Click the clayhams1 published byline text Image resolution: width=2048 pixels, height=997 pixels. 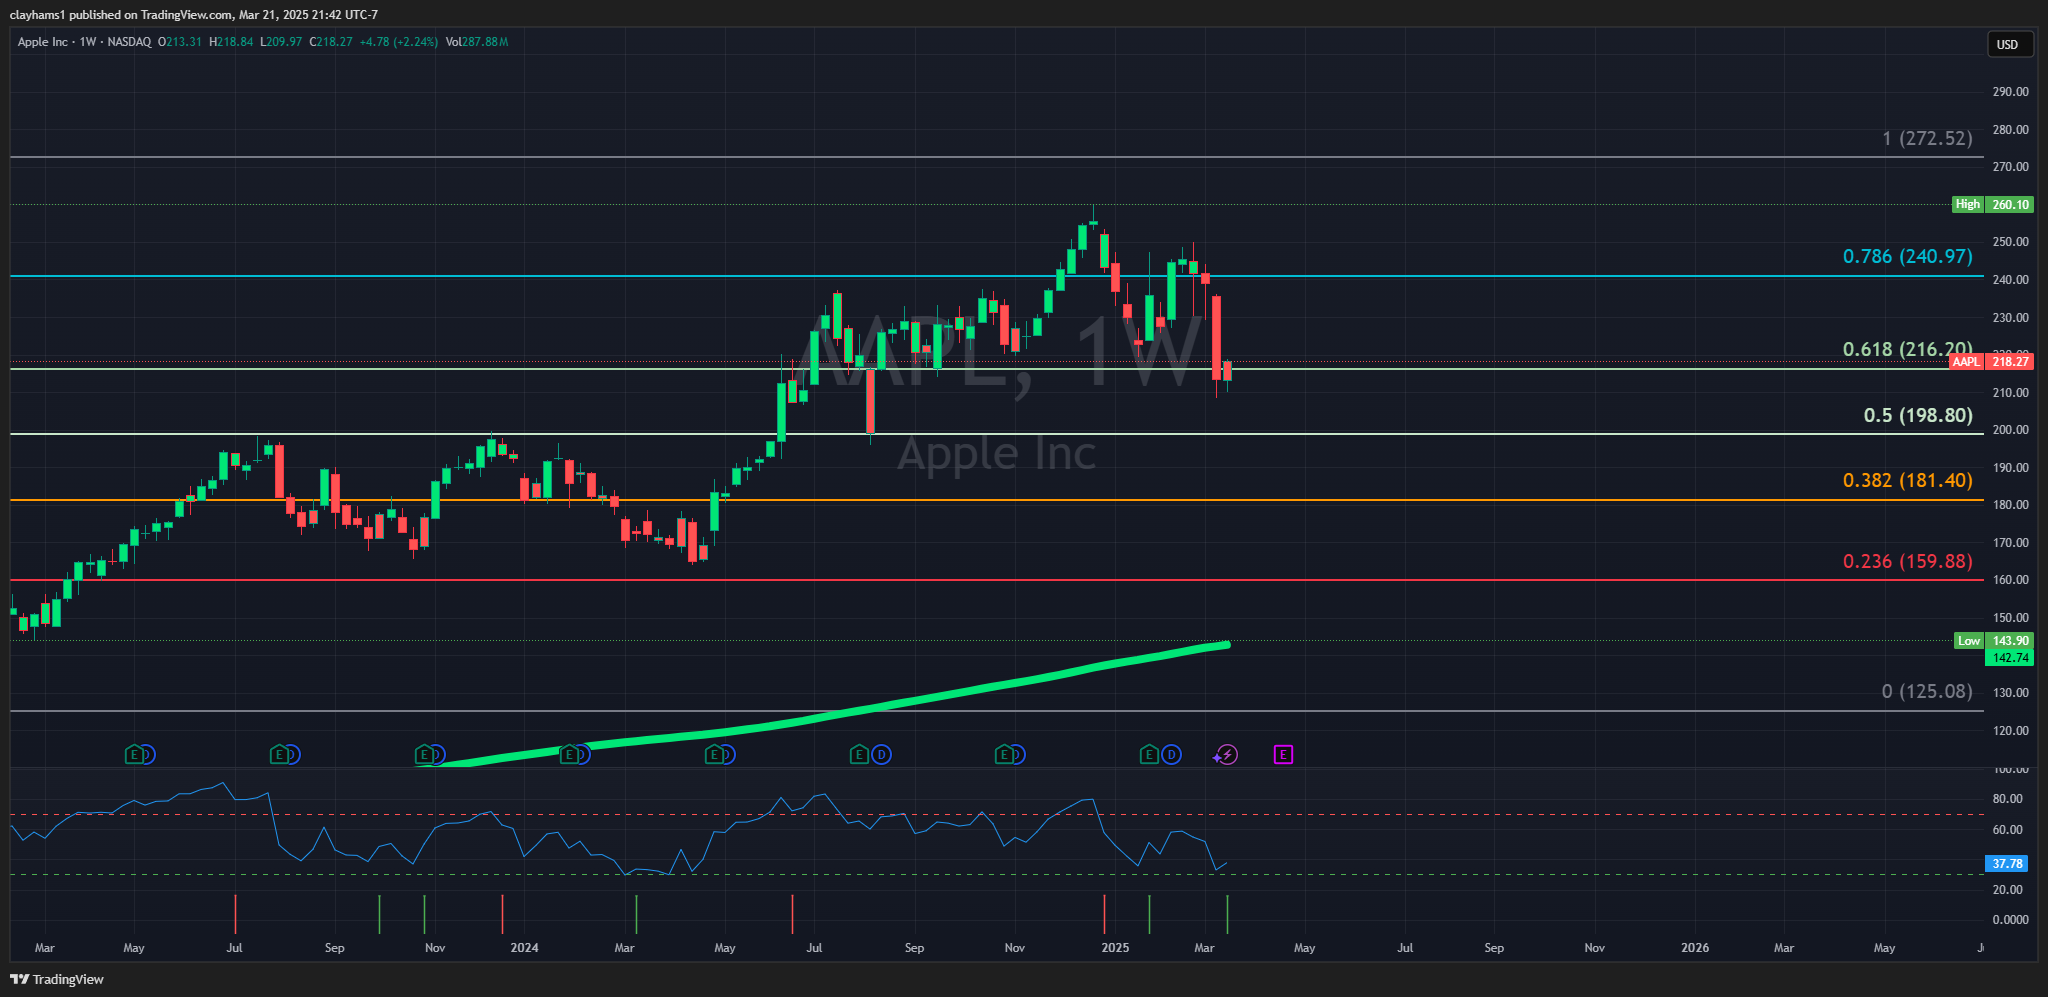click(x=193, y=15)
